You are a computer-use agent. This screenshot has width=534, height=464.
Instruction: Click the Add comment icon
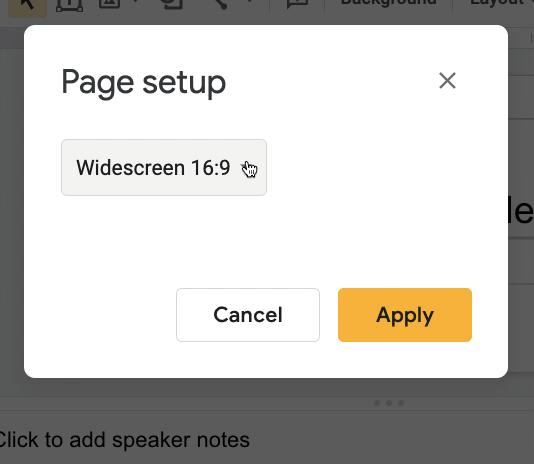pos(297,4)
